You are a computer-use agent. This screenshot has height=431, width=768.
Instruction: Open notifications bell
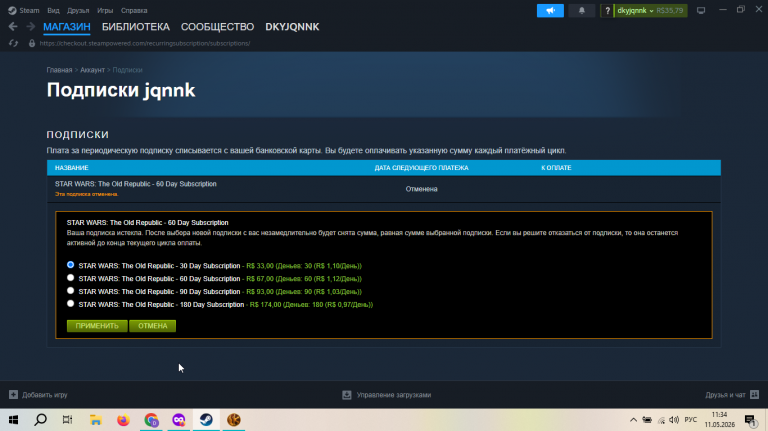[582, 10]
